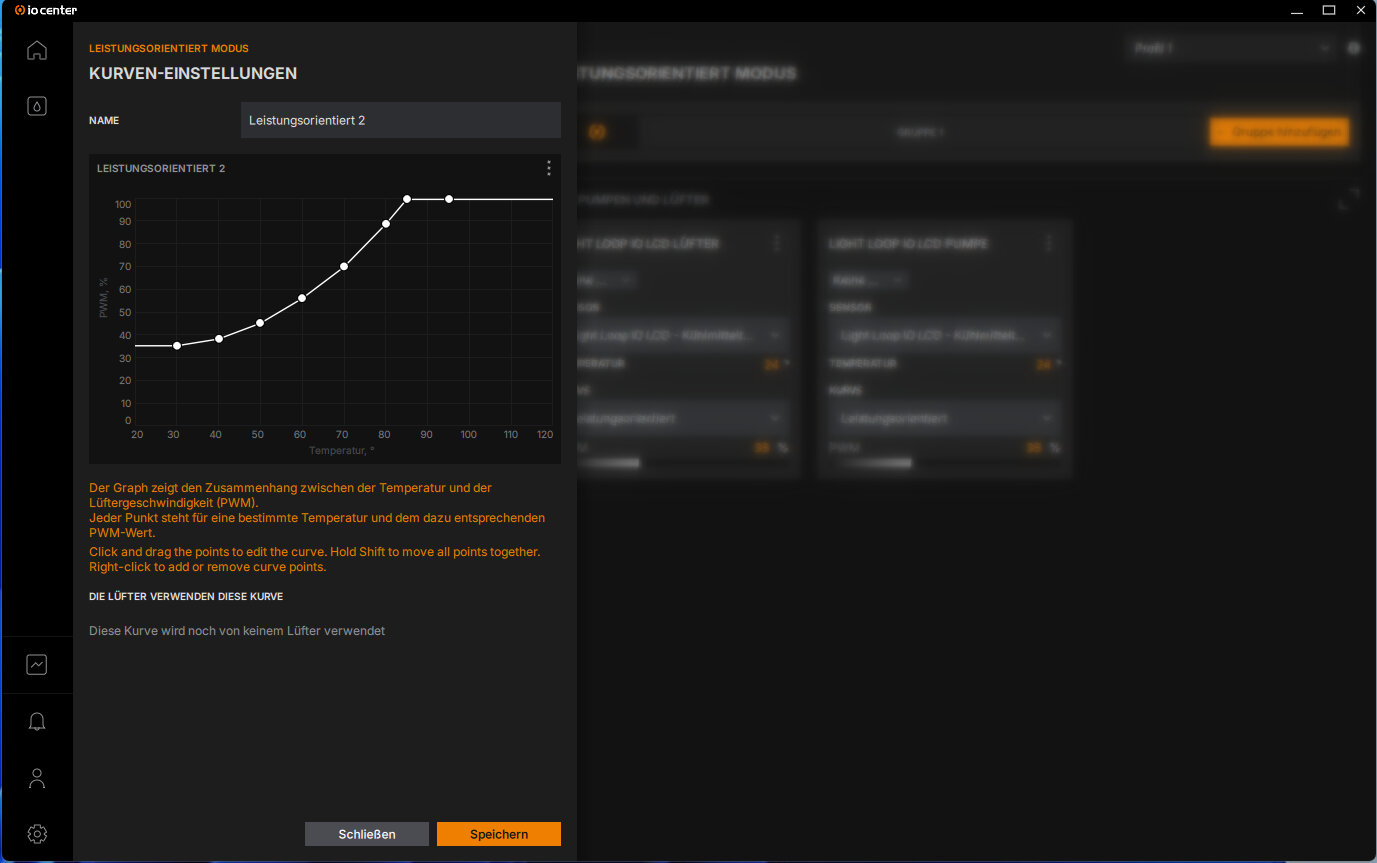1377x863 pixels.
Task: Select the curve point at 80 degrees
Action: click(386, 224)
